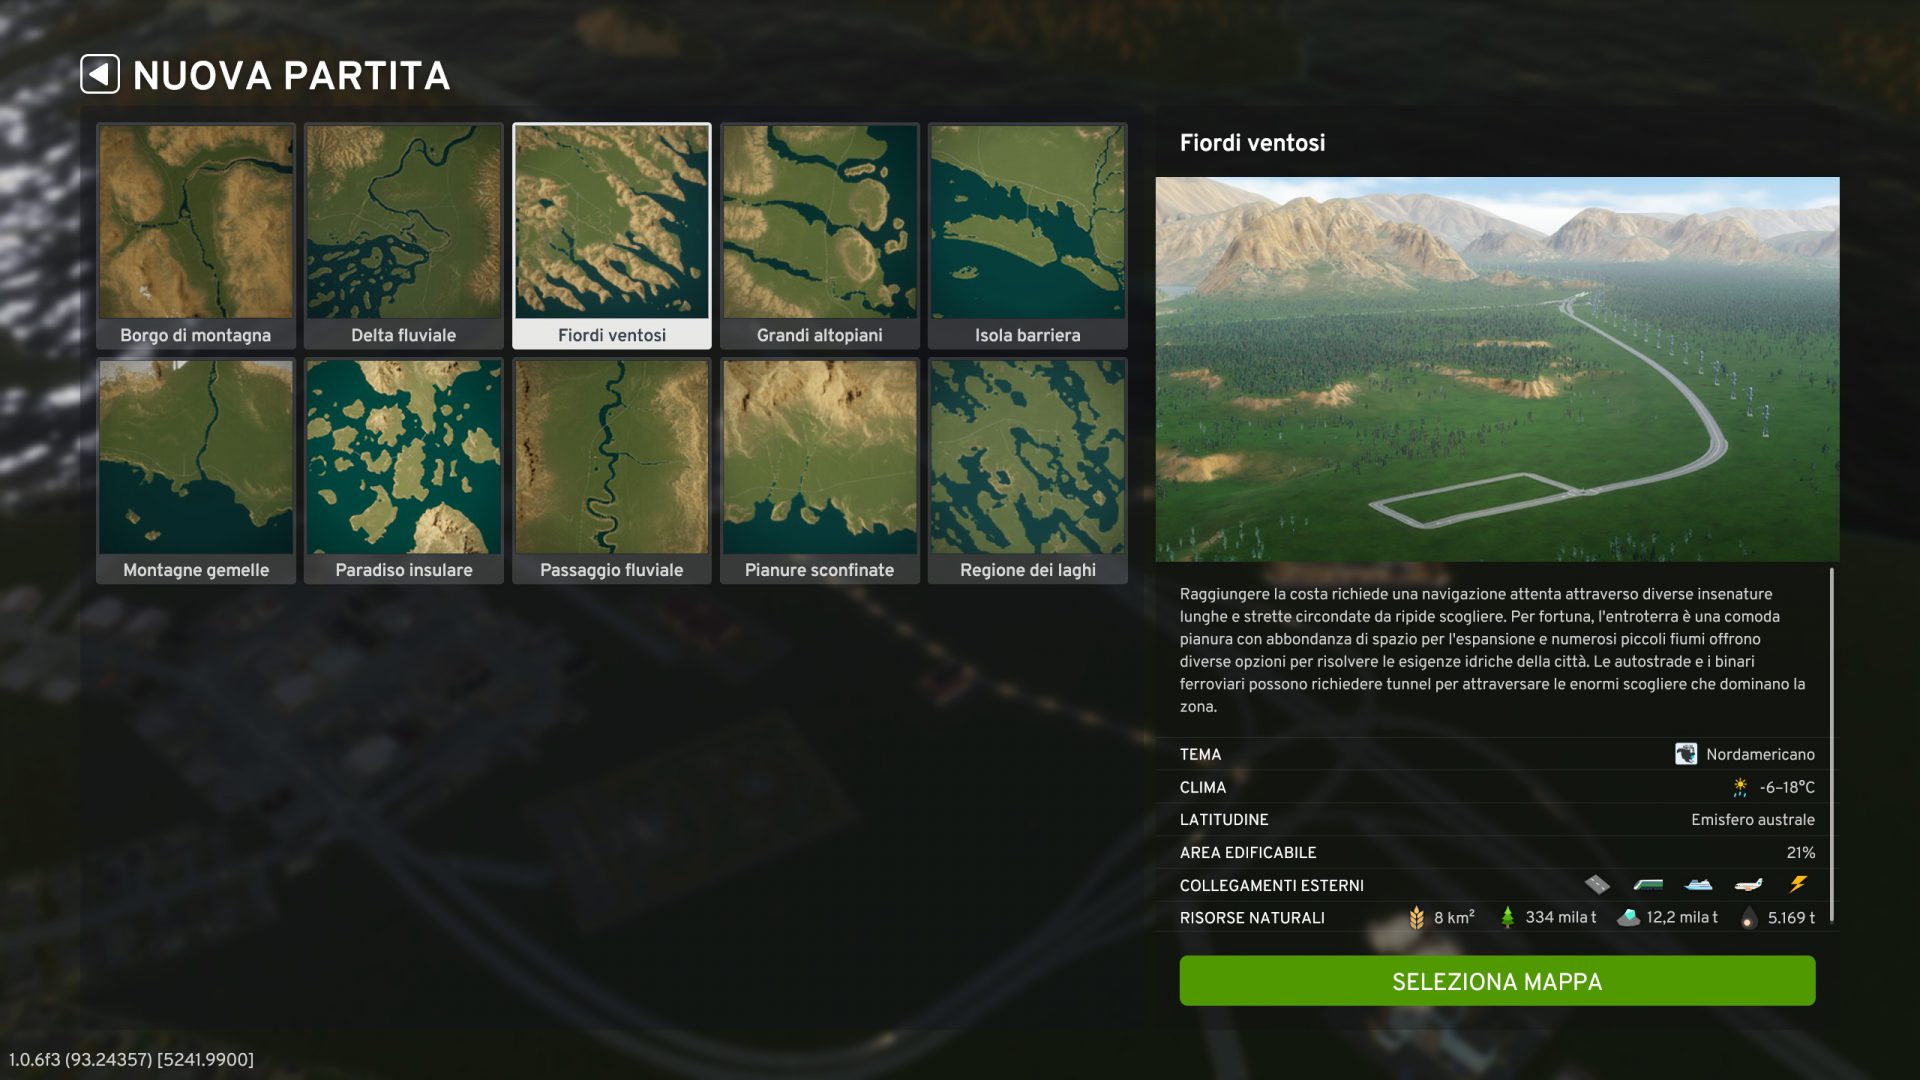Click the electricity lightning bolt icon
Screen dimensions: 1920x1080
coord(1798,884)
